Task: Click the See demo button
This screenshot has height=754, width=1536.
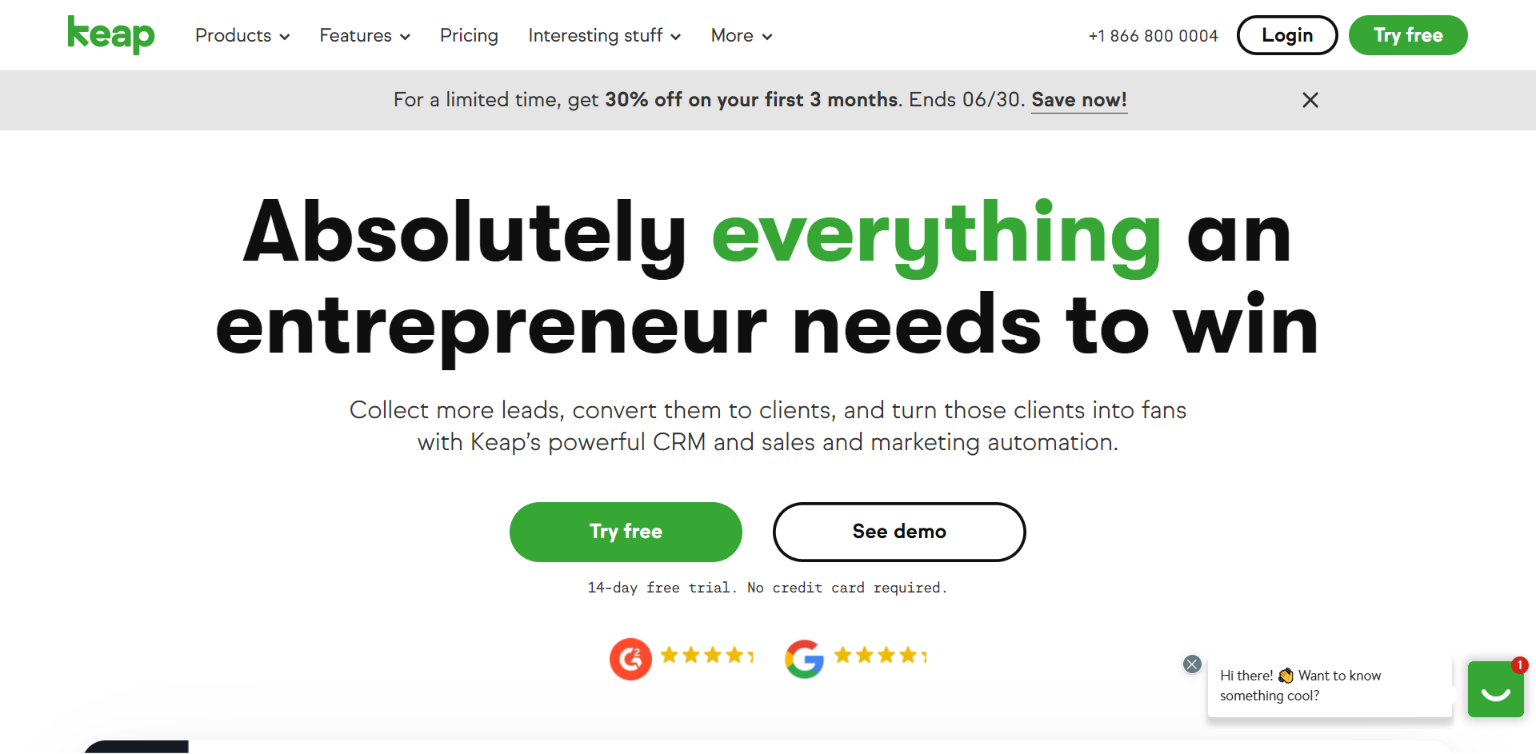Action: pyautogui.click(x=899, y=532)
